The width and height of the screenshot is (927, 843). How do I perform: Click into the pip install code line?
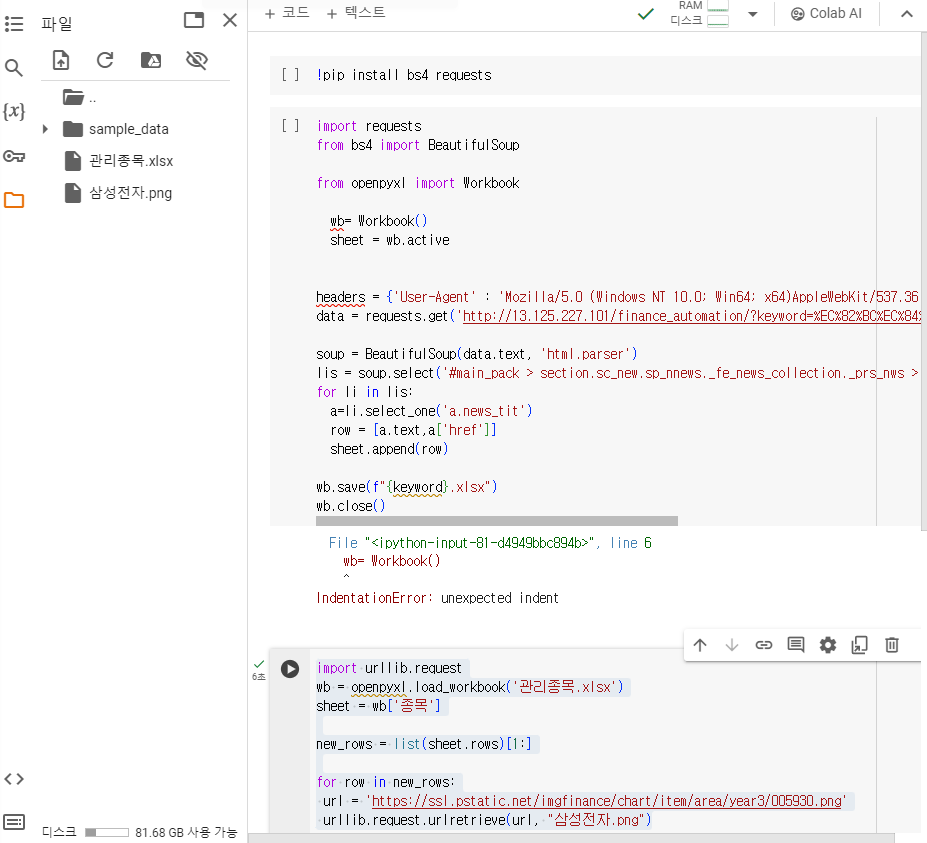404,75
